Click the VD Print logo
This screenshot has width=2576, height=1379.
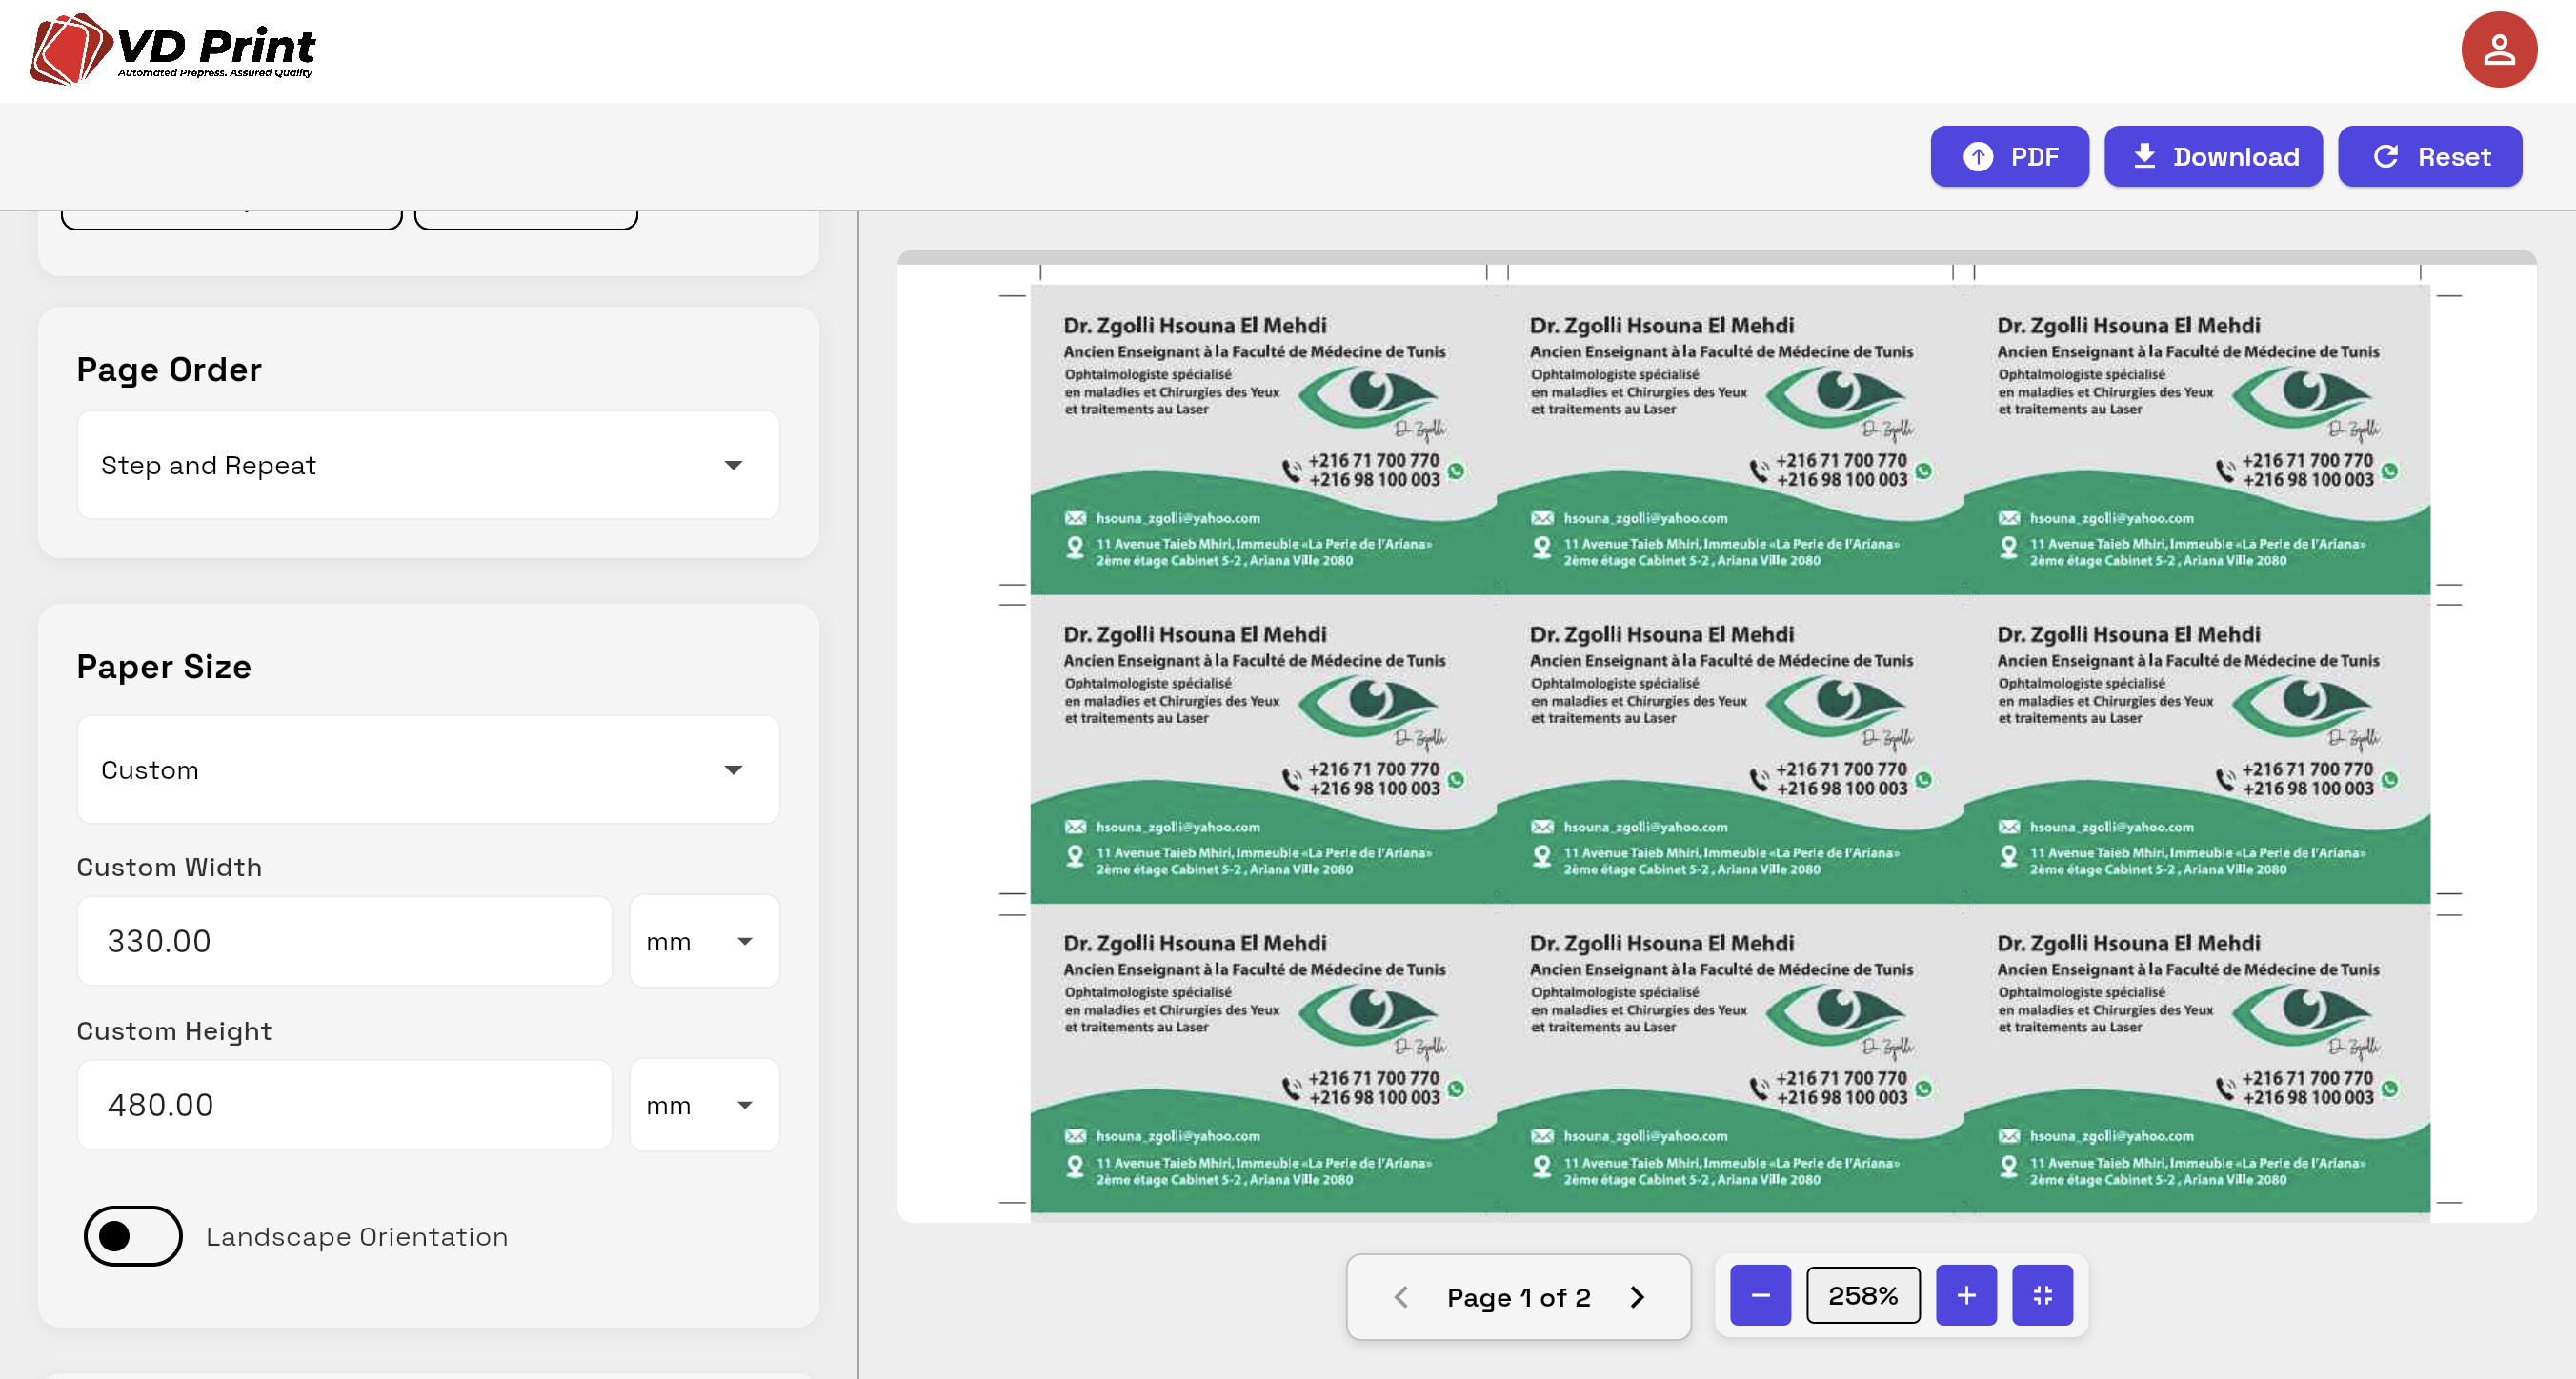(x=173, y=49)
